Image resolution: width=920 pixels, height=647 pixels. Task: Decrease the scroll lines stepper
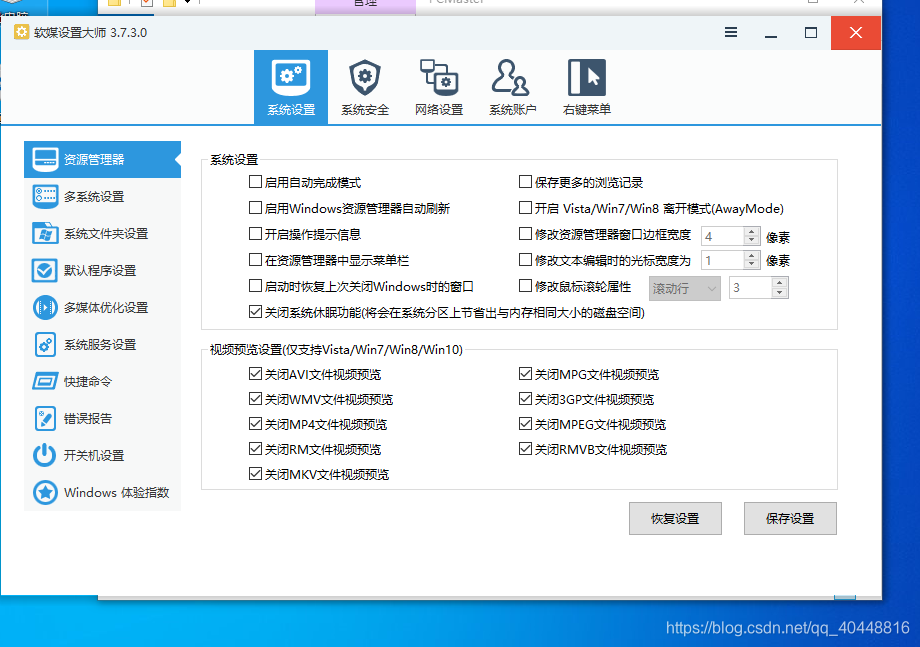click(x=779, y=292)
